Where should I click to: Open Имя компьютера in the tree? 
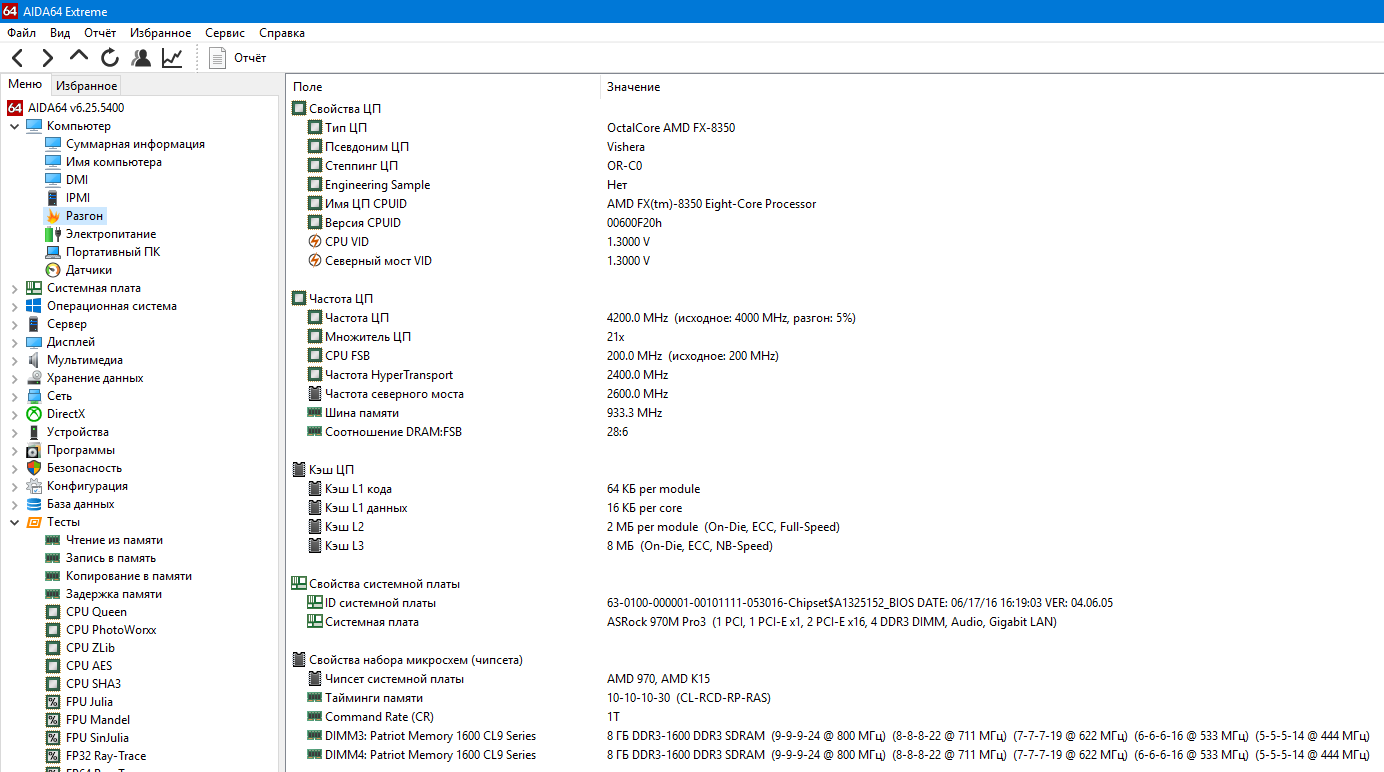[x=114, y=162]
